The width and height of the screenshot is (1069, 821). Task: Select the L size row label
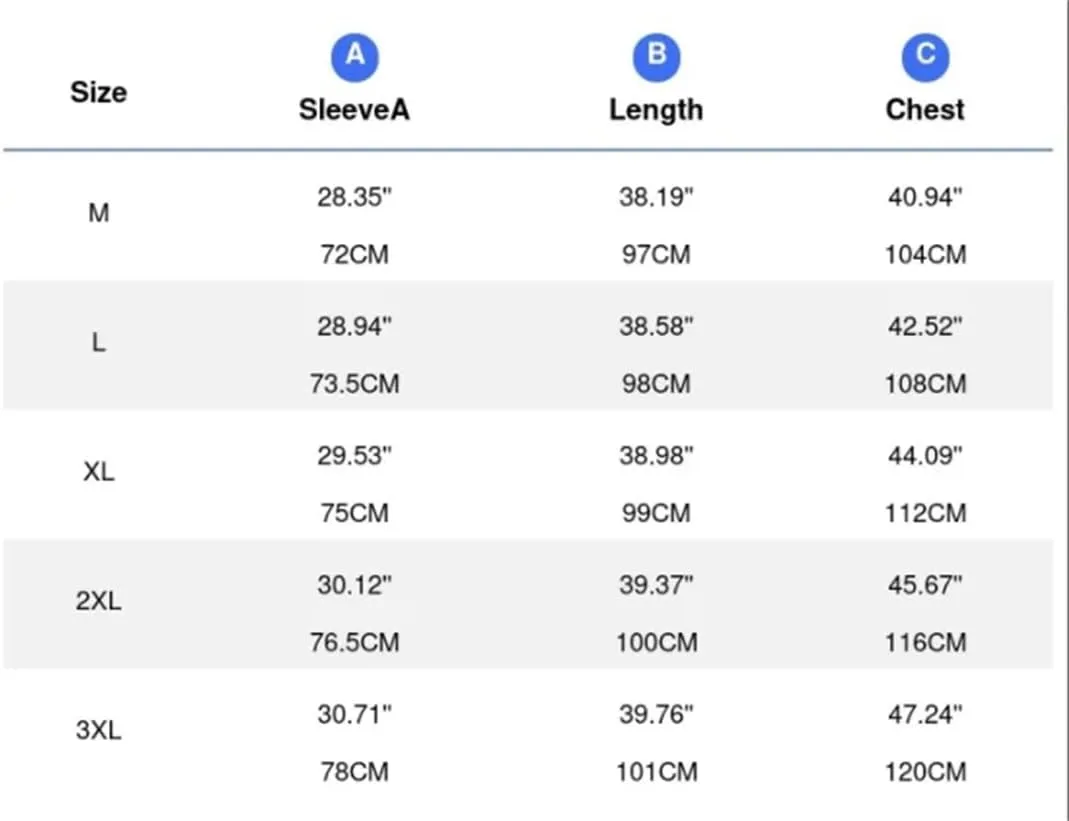click(x=99, y=342)
